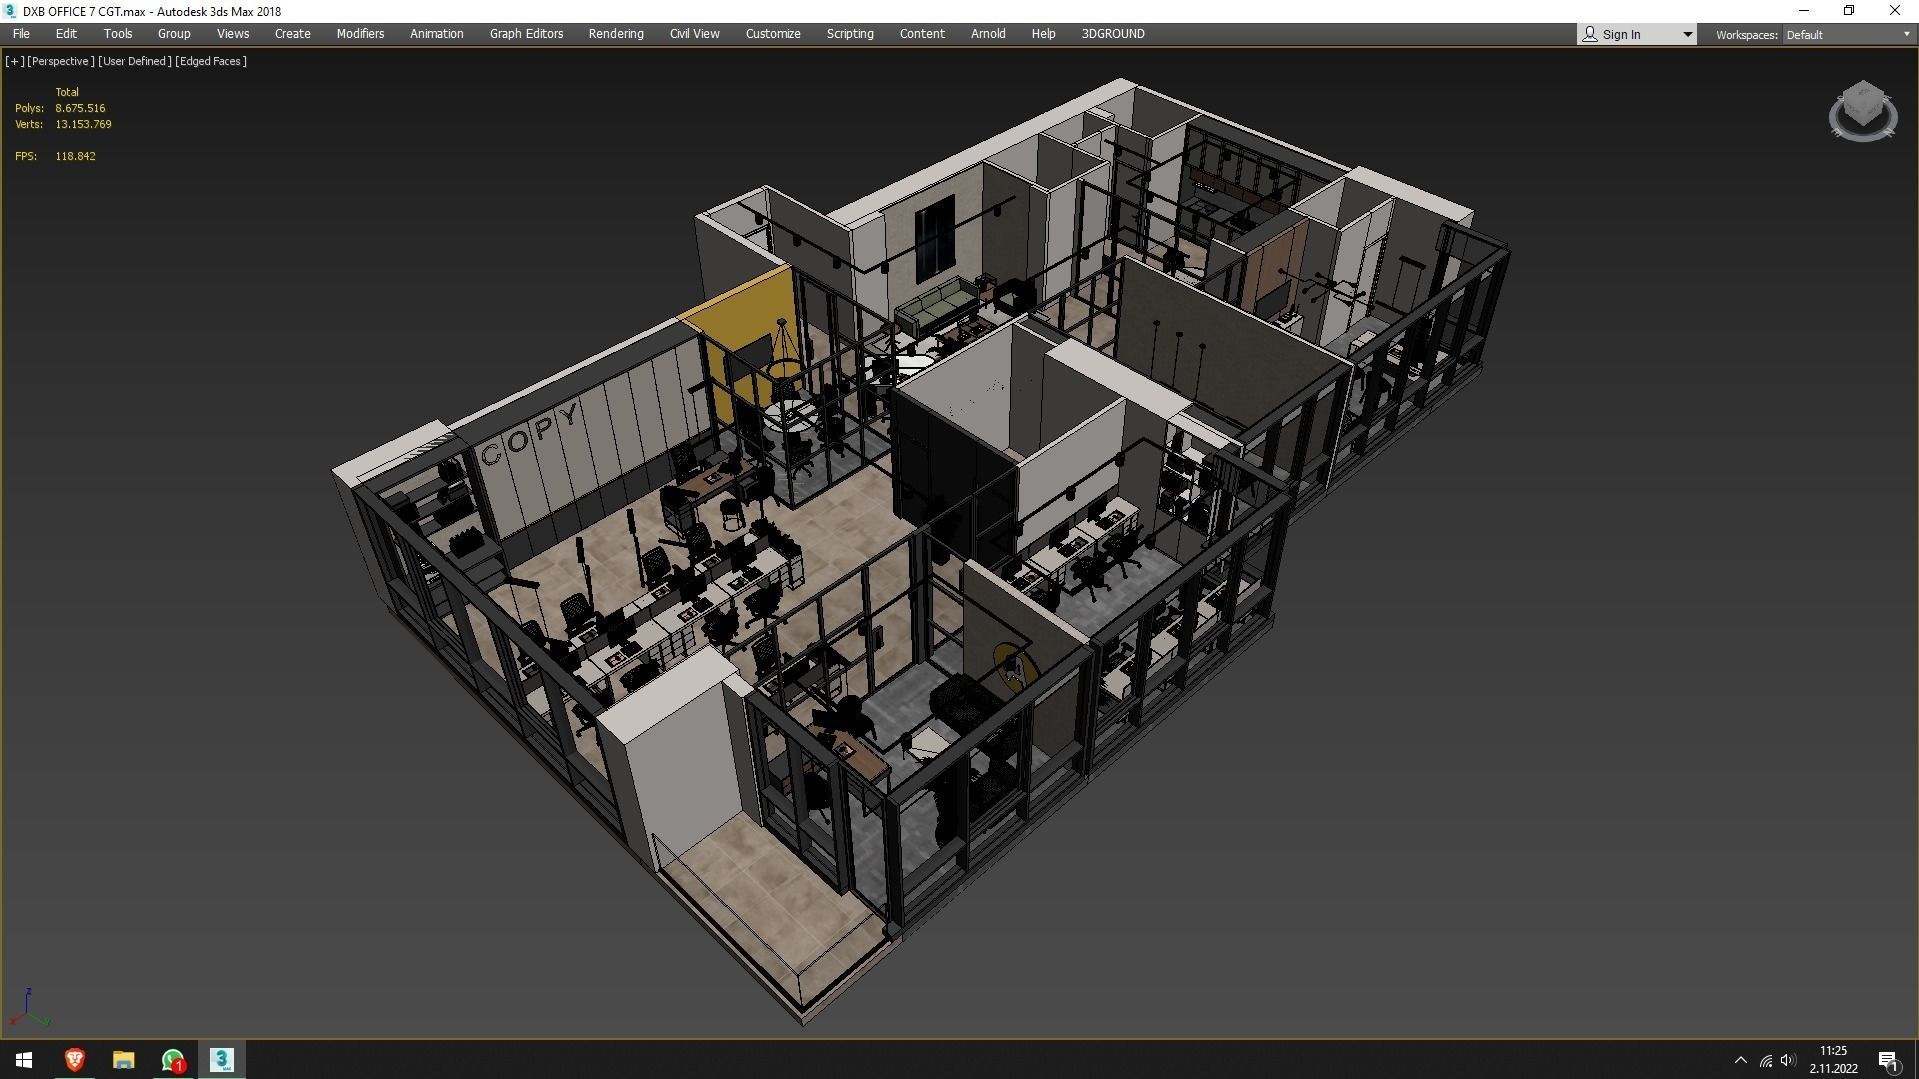Open the Help menu
1919x1079 pixels.
click(x=1043, y=34)
